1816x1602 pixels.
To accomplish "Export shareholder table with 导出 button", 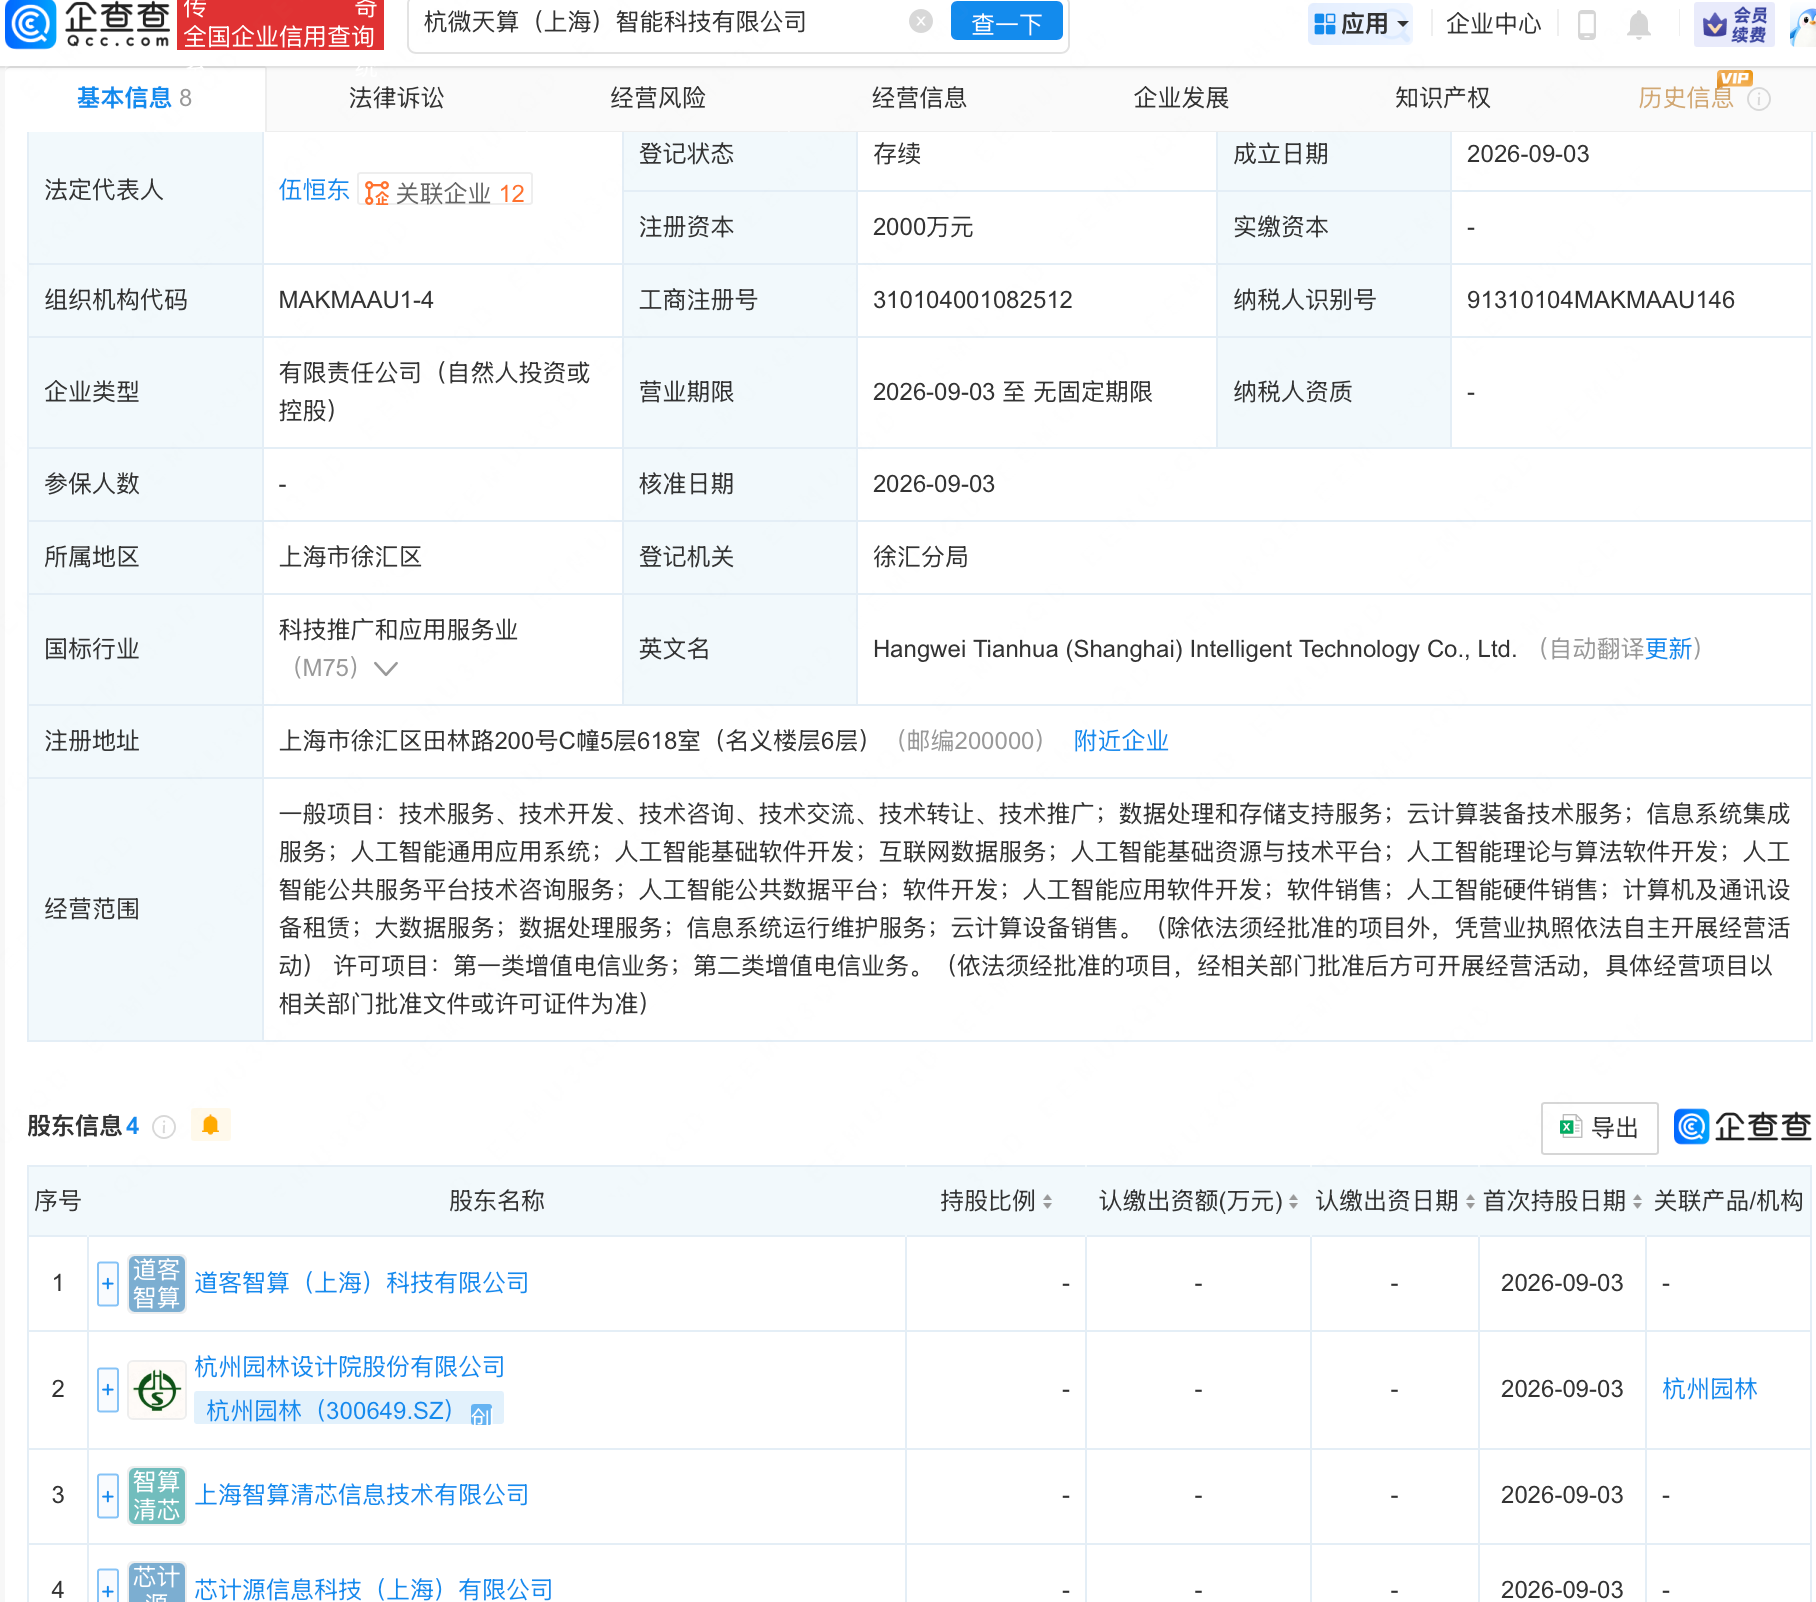I will pos(1600,1128).
